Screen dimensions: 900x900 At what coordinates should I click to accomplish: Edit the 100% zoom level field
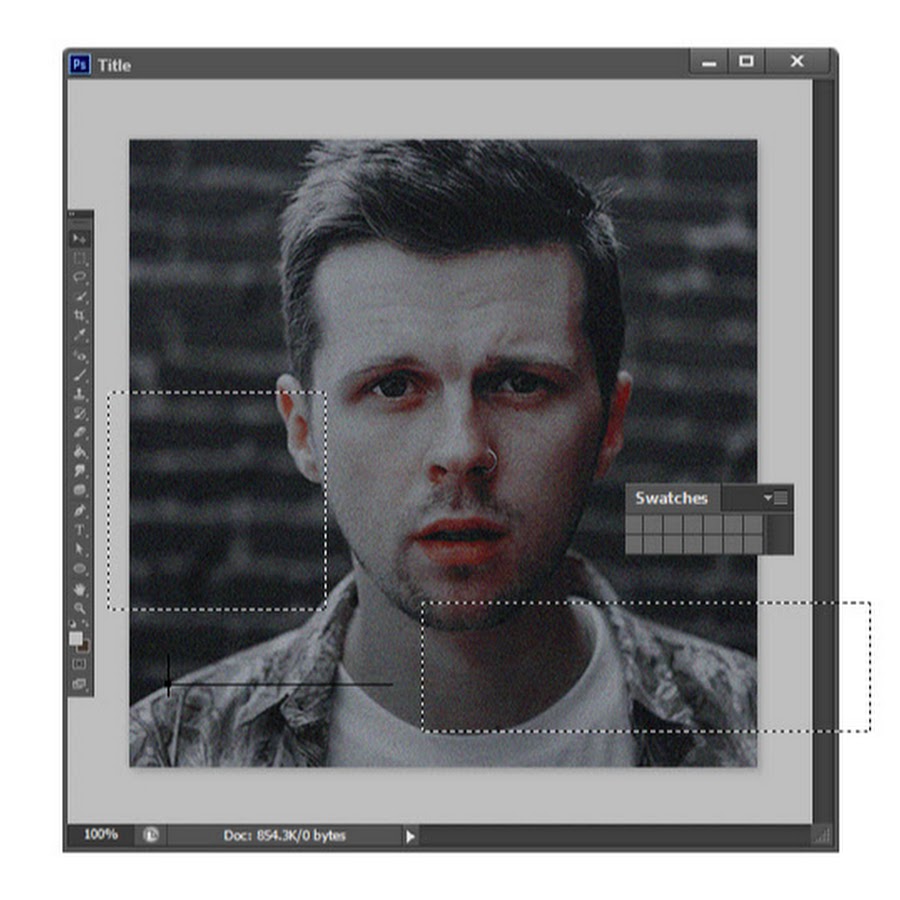coord(101,834)
